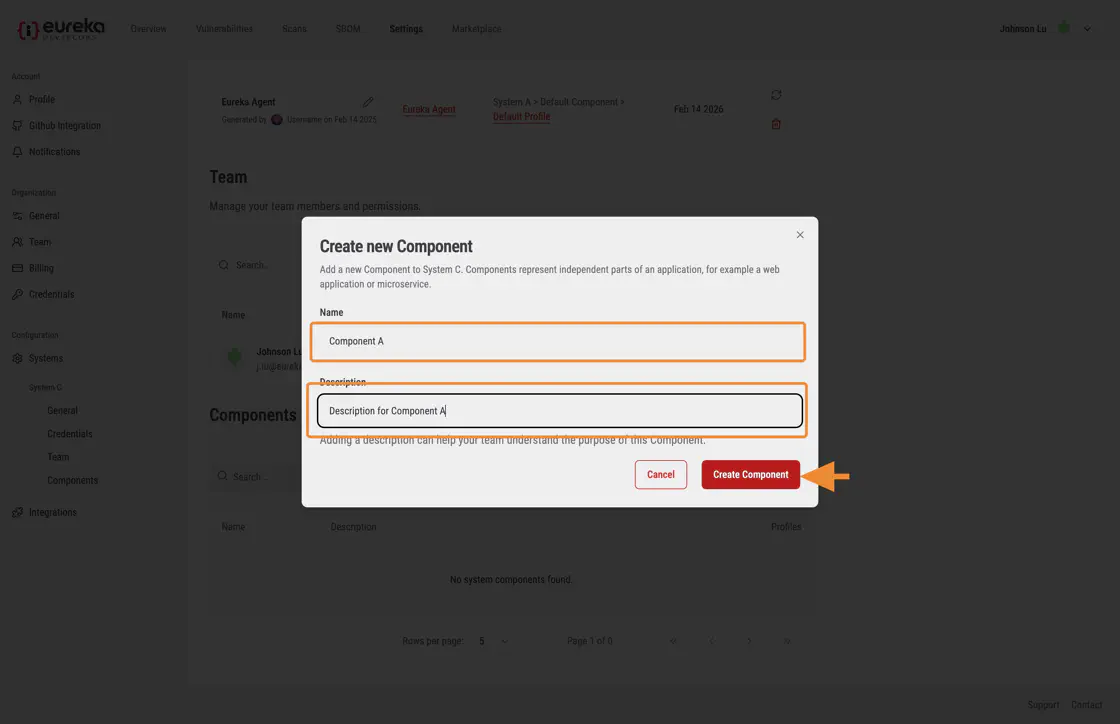The image size is (1120, 724).
Task: Open Notifications in the sidebar
Action: click(x=54, y=152)
